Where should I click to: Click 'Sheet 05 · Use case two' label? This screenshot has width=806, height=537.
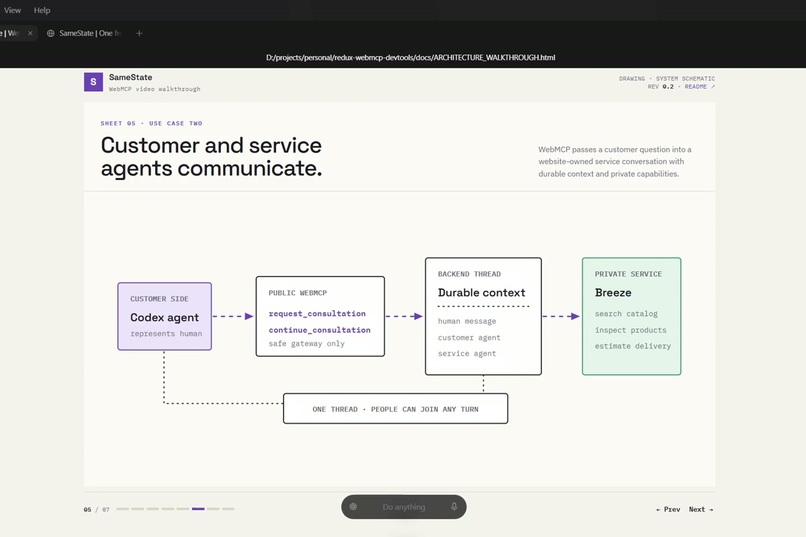tap(152, 123)
